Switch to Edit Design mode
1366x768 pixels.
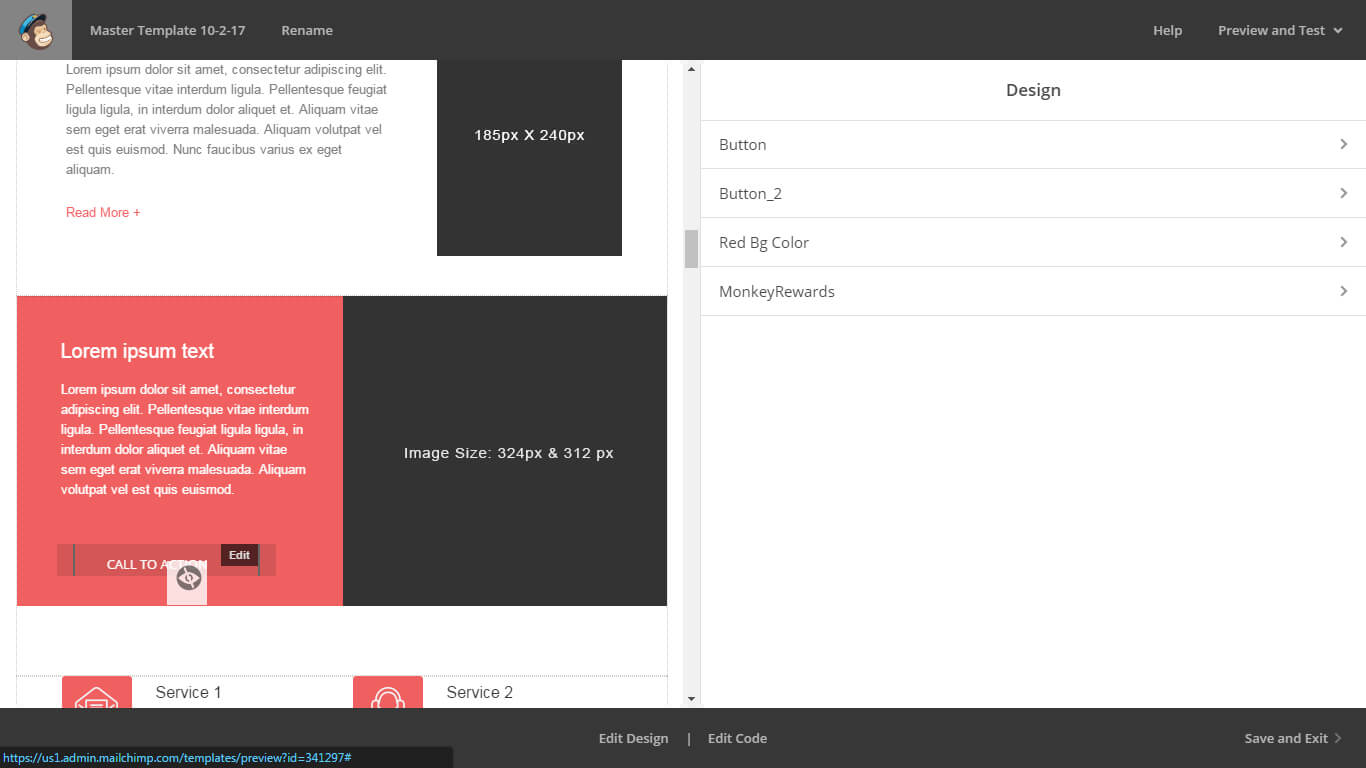pyautogui.click(x=633, y=738)
